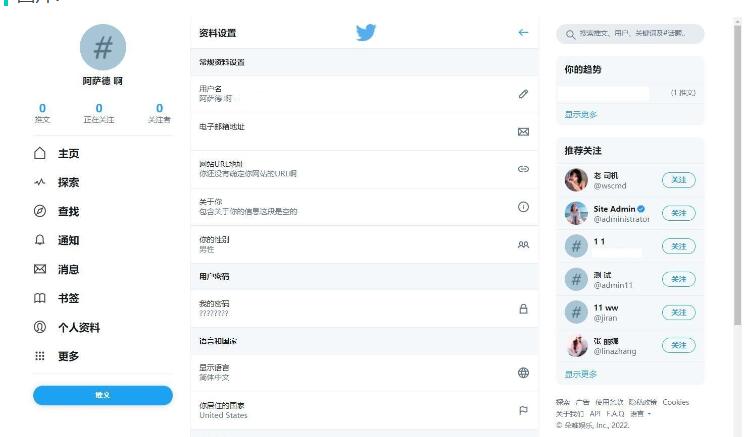This screenshot has height=437, width=744.
Task: Click the pulse icon beside 探索
Action: 40,182
